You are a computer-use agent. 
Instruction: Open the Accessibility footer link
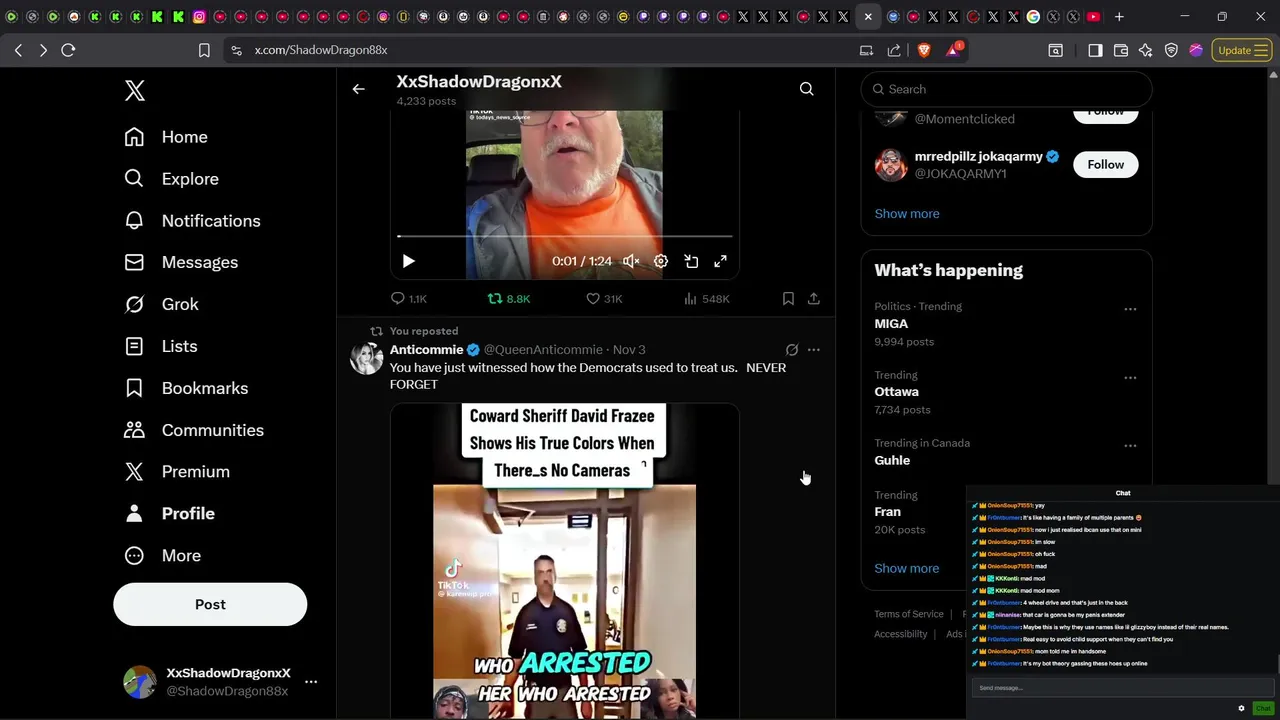[x=900, y=634]
